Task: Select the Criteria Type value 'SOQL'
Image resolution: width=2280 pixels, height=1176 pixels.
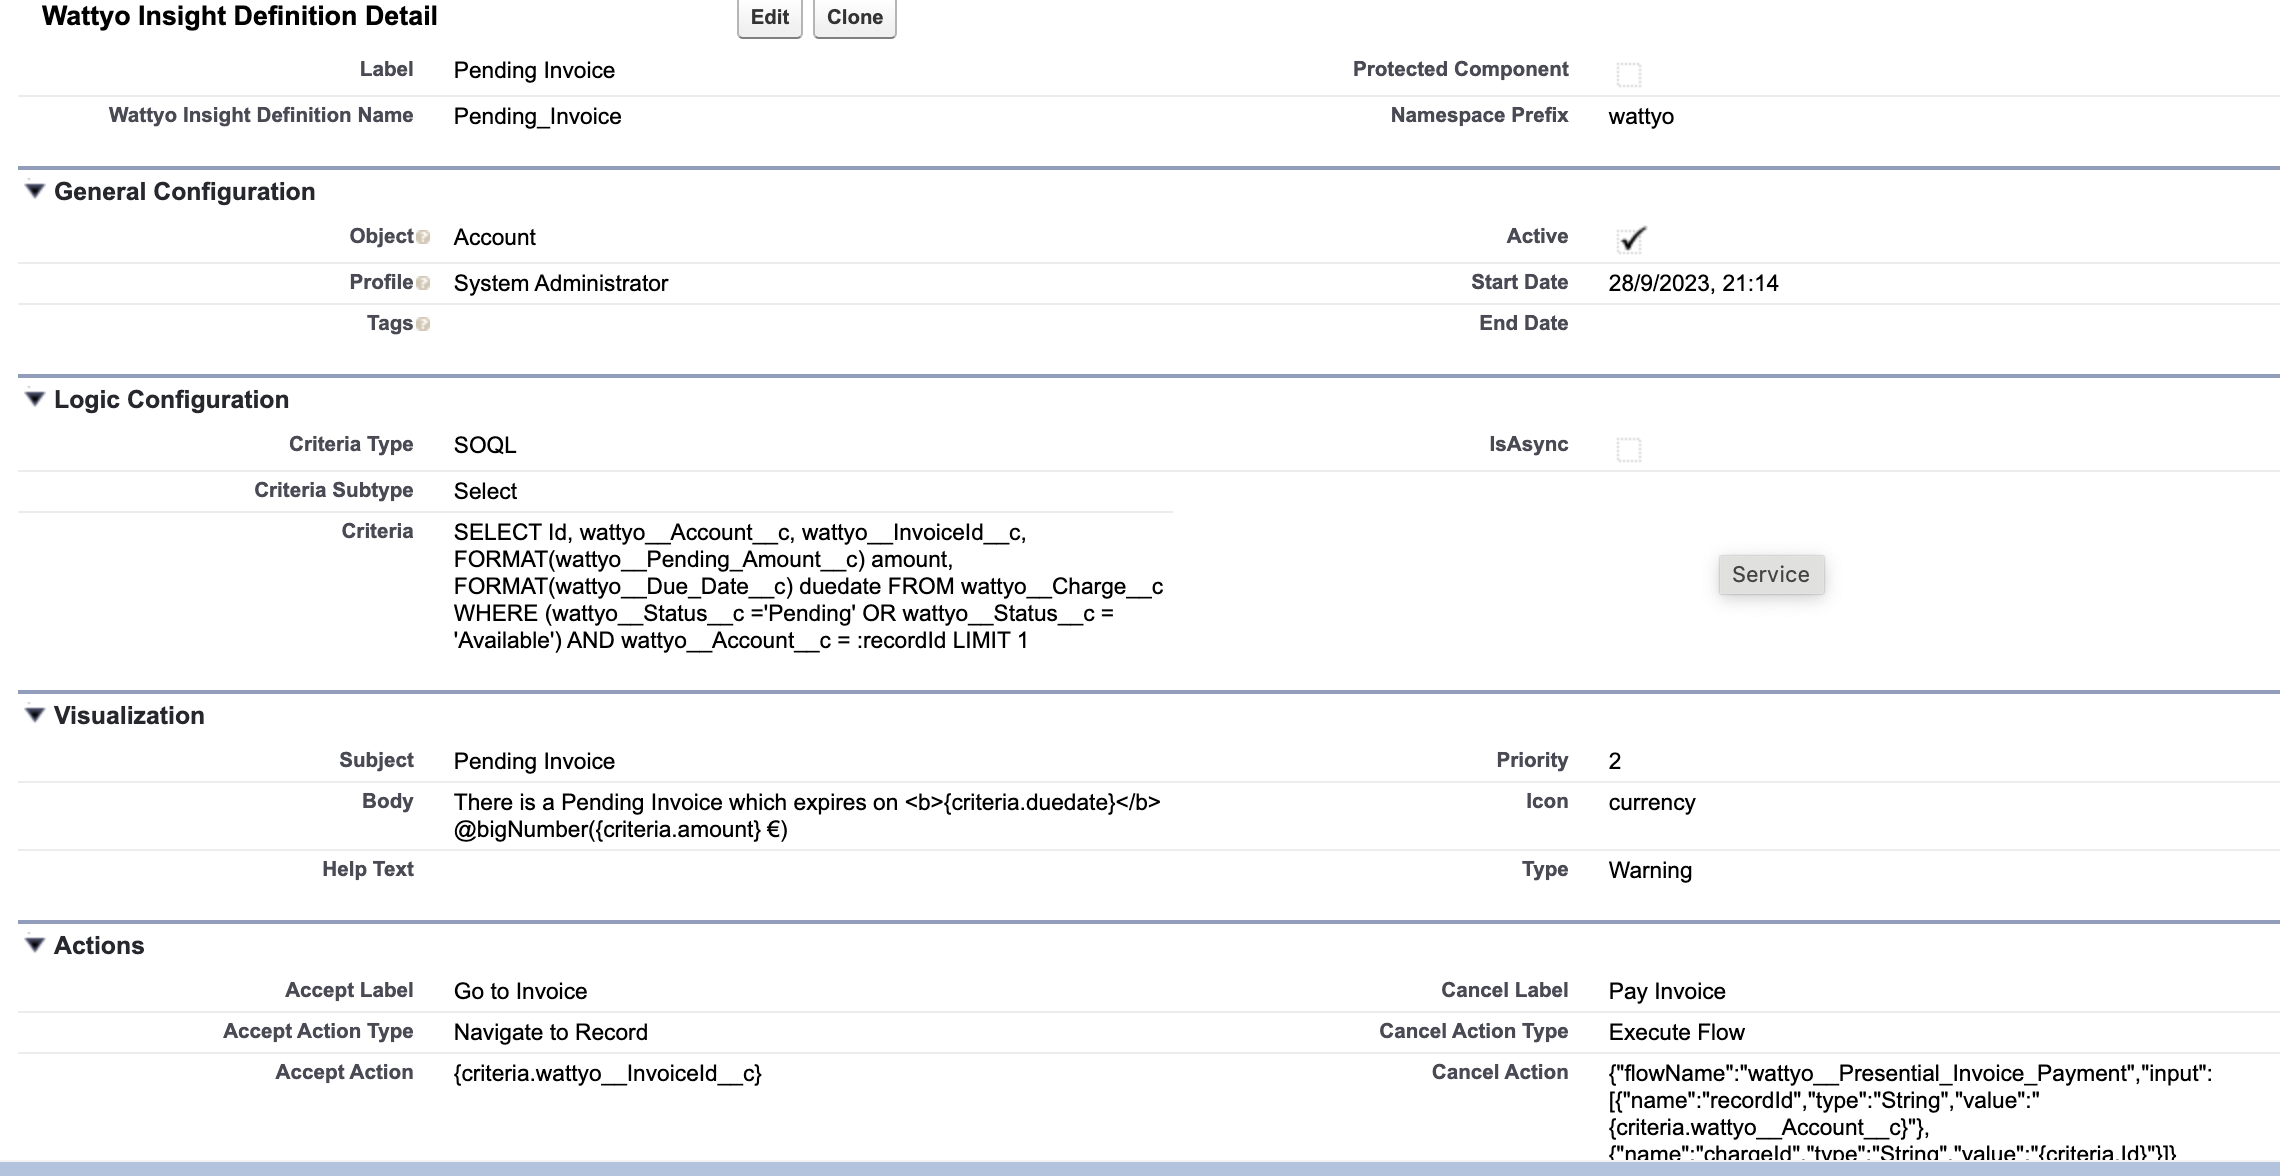Action: coord(485,445)
